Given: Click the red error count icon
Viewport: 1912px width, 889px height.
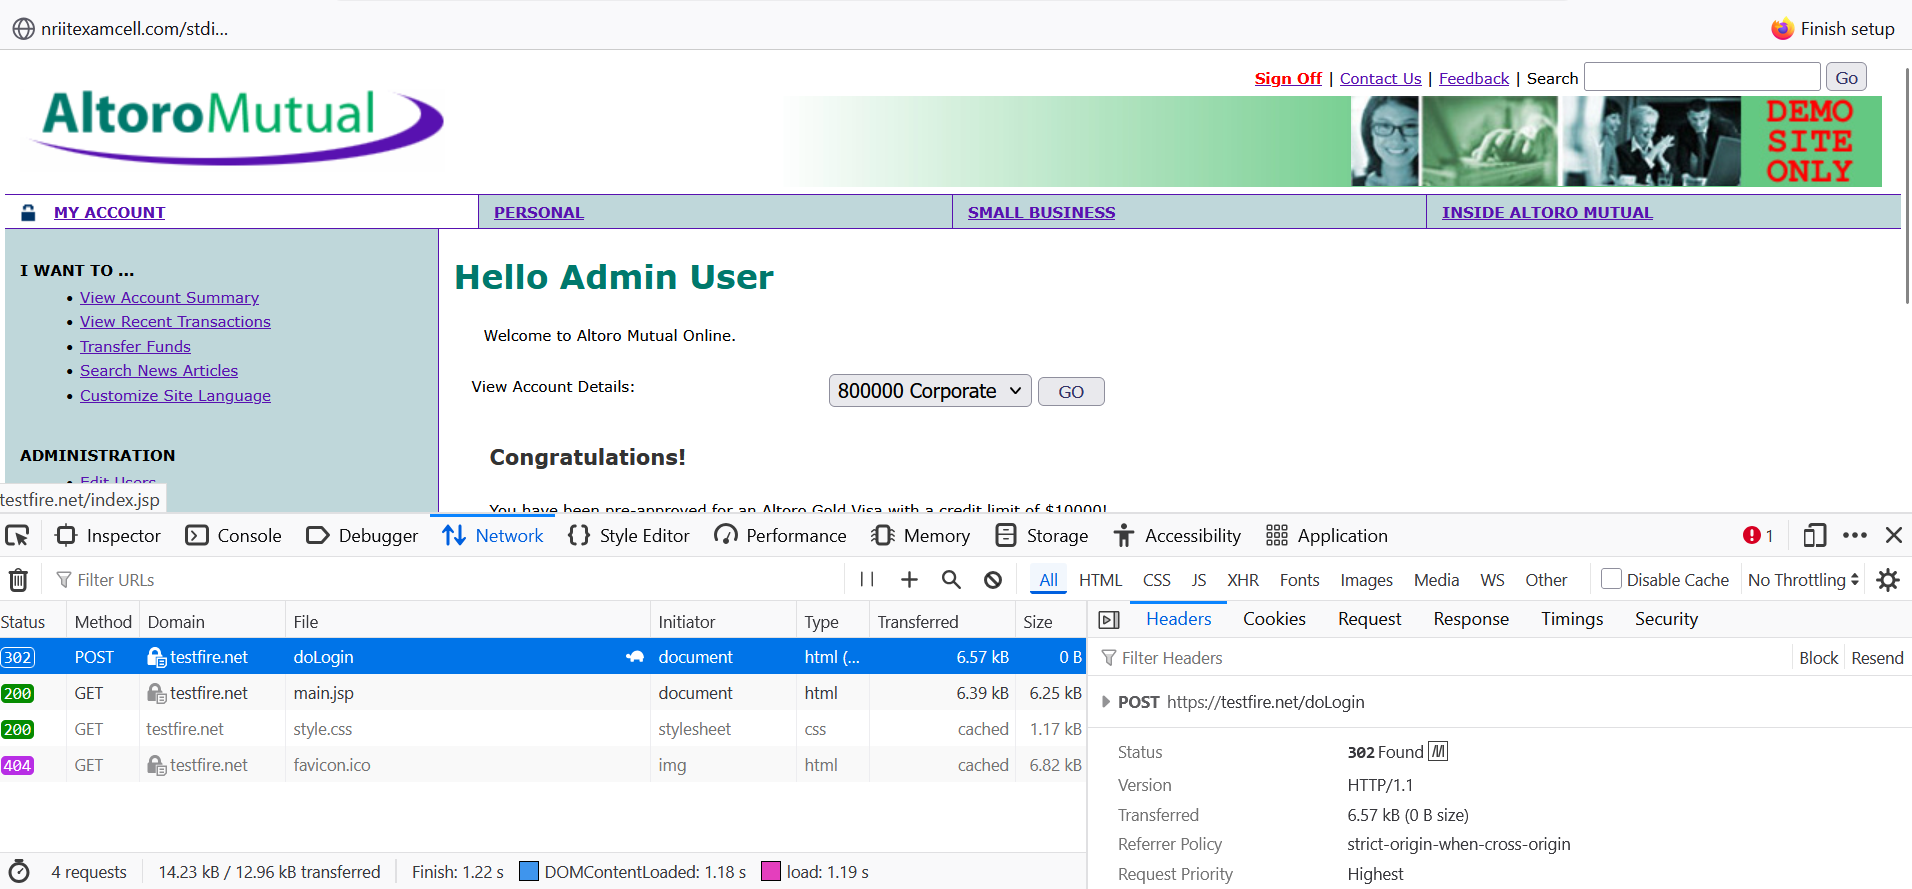Looking at the screenshot, I should (1758, 536).
